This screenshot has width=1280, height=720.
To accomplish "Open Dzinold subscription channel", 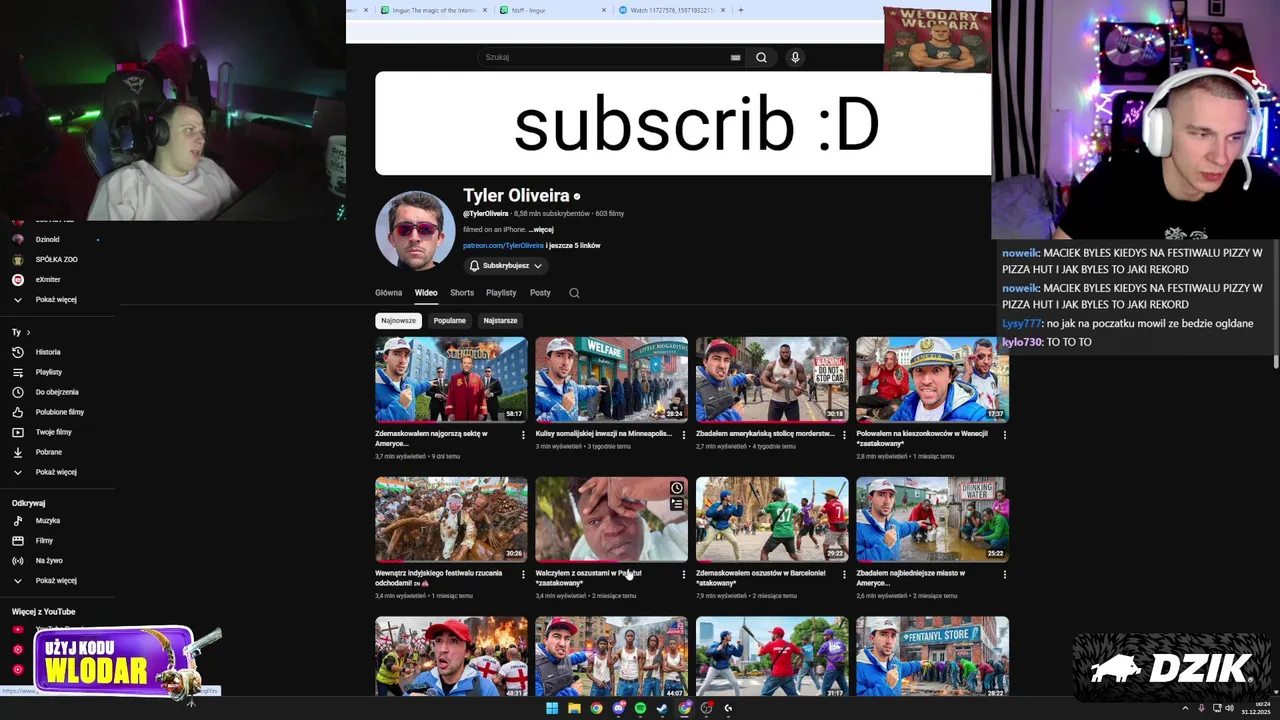I will point(47,239).
